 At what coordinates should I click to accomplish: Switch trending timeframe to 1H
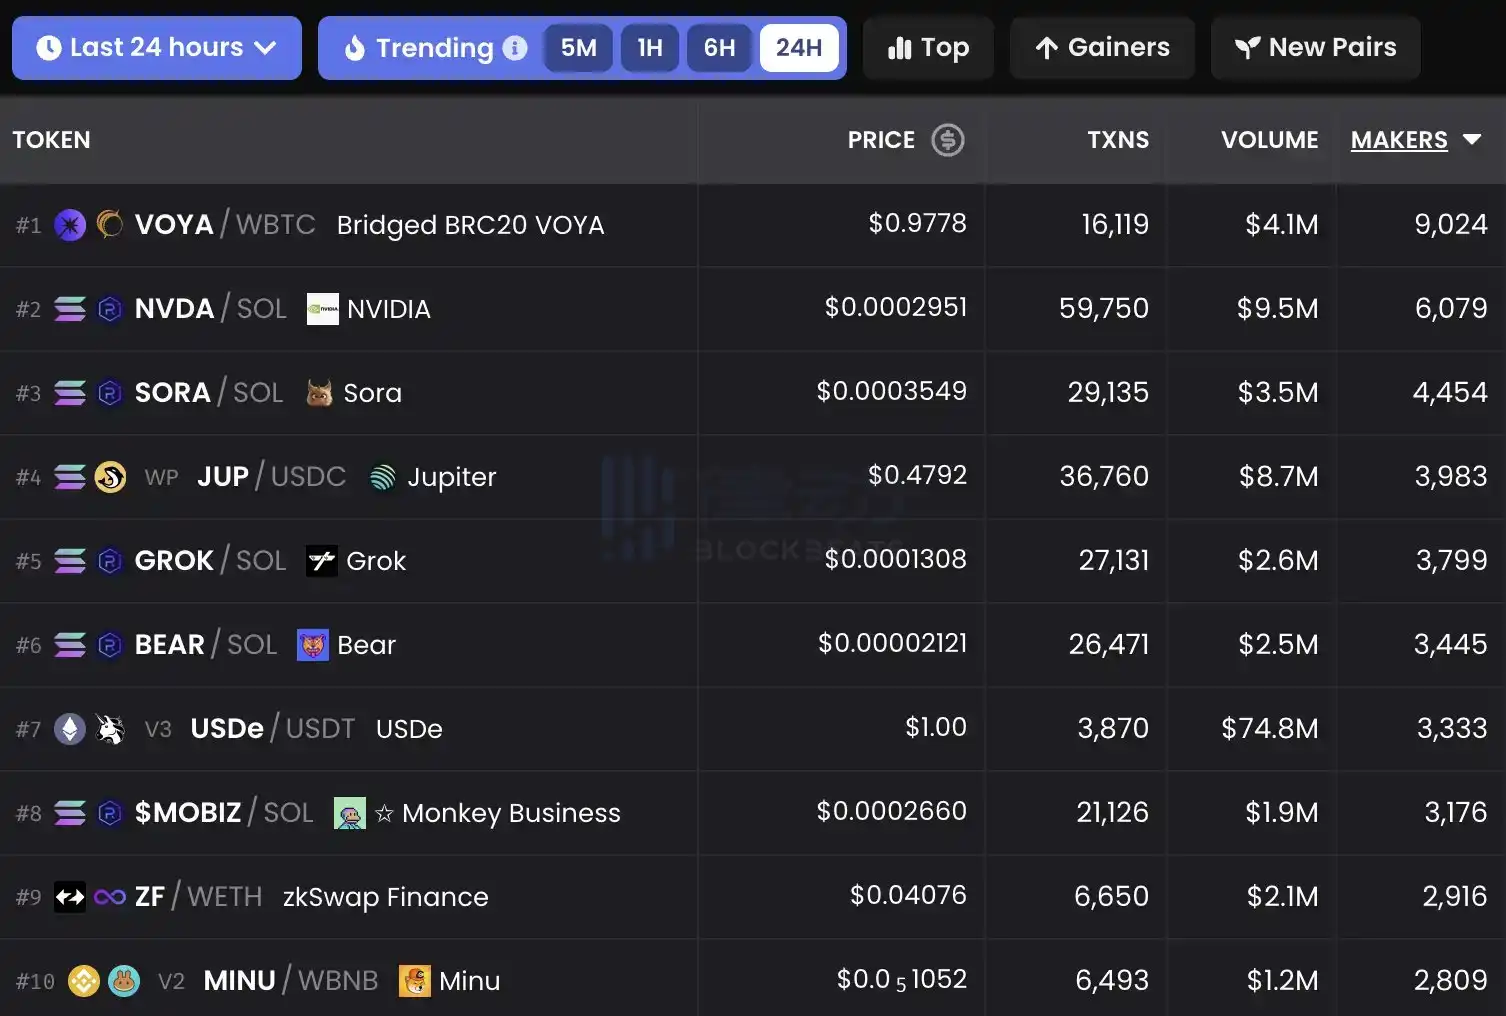pos(650,48)
